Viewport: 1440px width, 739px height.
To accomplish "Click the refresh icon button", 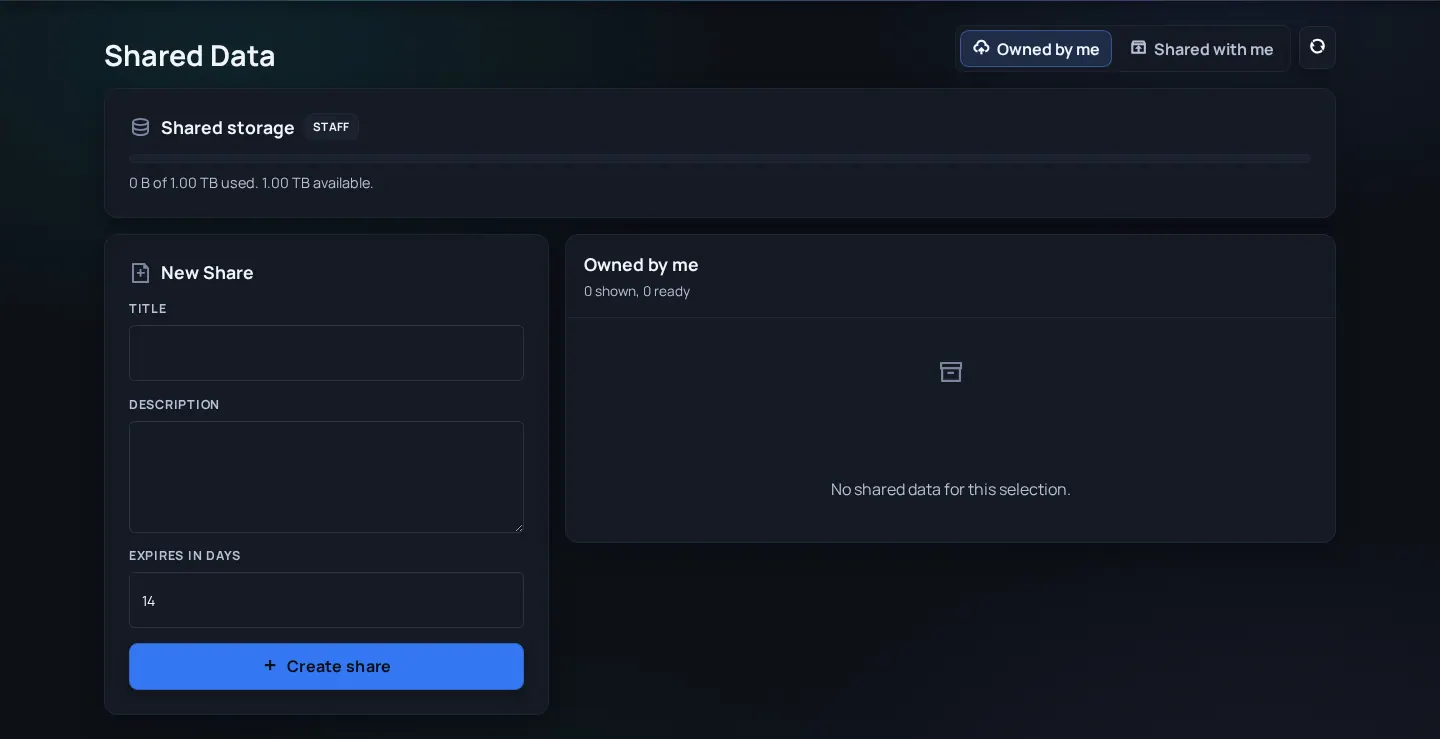I will 1317,47.
